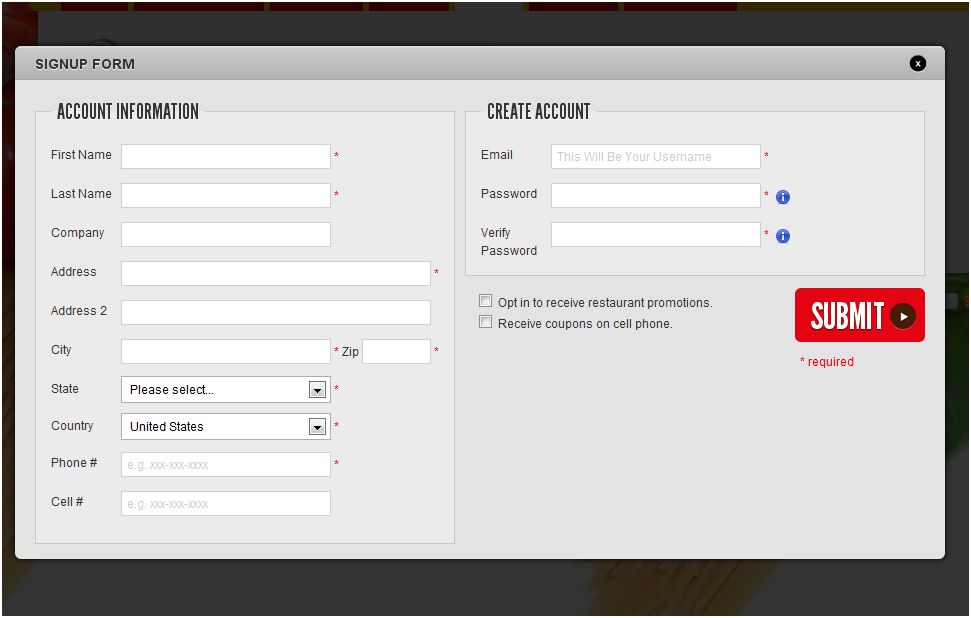Select the Verify Password field

656,235
